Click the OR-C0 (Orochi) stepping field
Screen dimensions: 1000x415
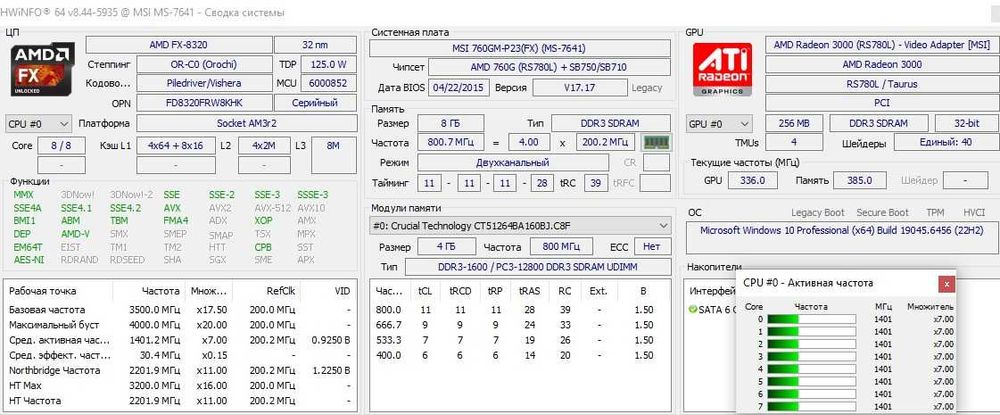pos(203,64)
